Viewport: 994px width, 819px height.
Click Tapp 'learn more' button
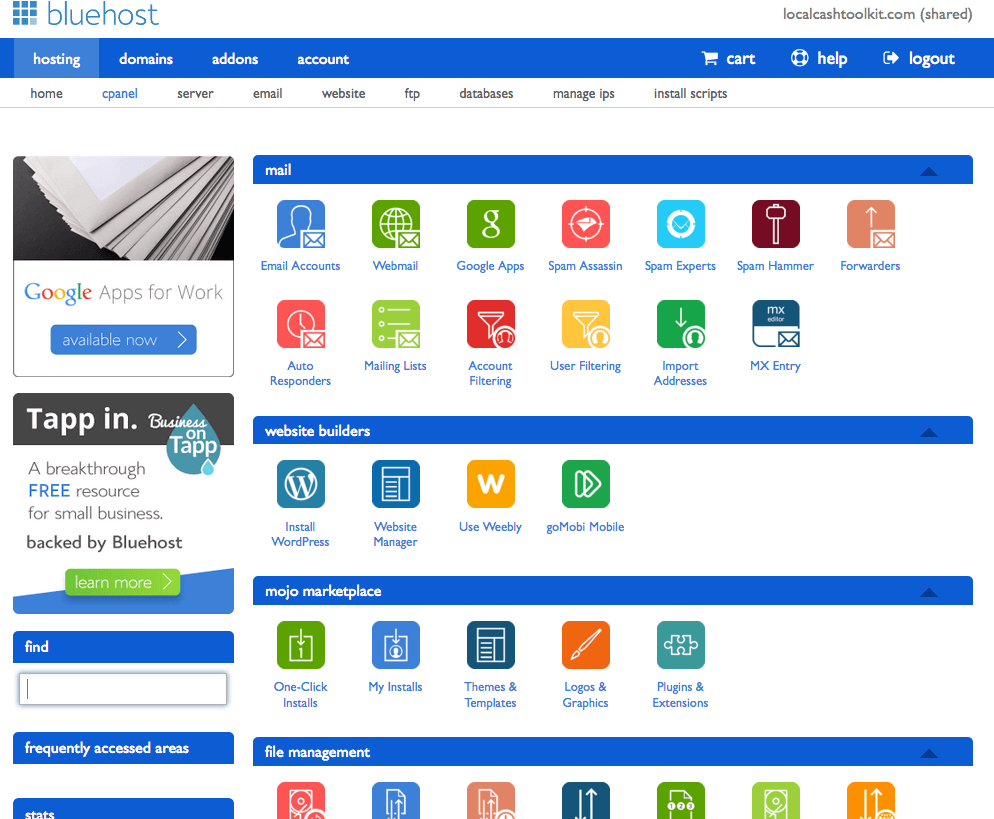click(122, 582)
